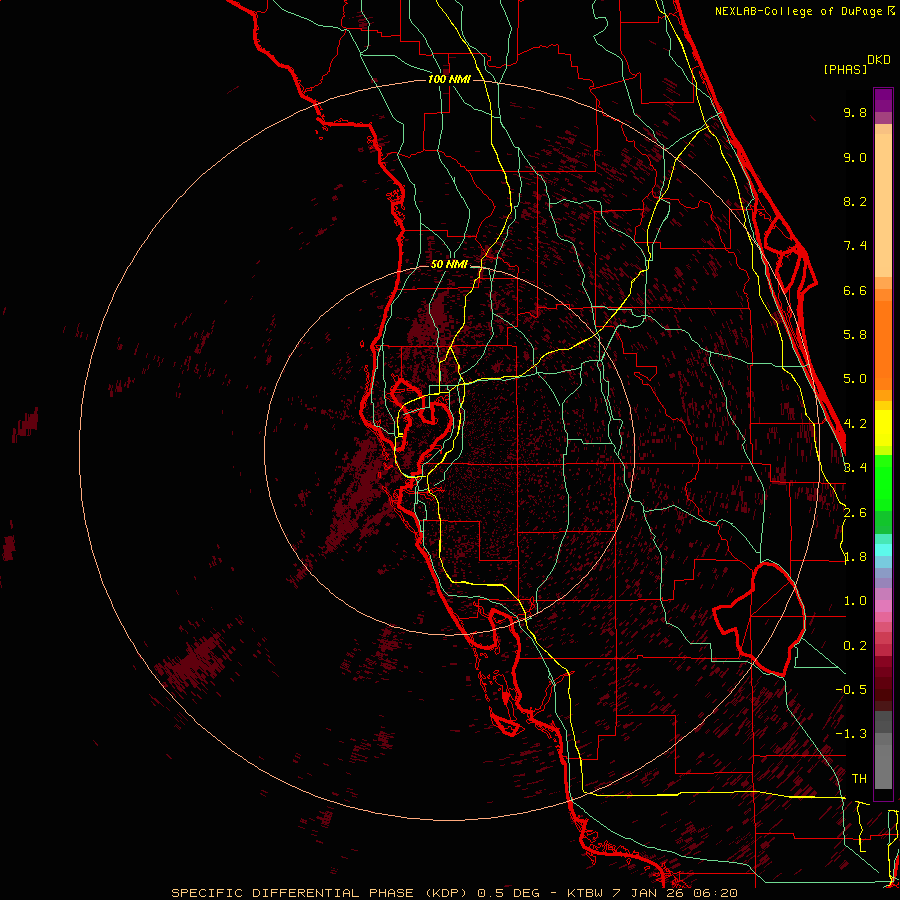
Task: Click the [PHAS] legend label
Action: pos(845,69)
